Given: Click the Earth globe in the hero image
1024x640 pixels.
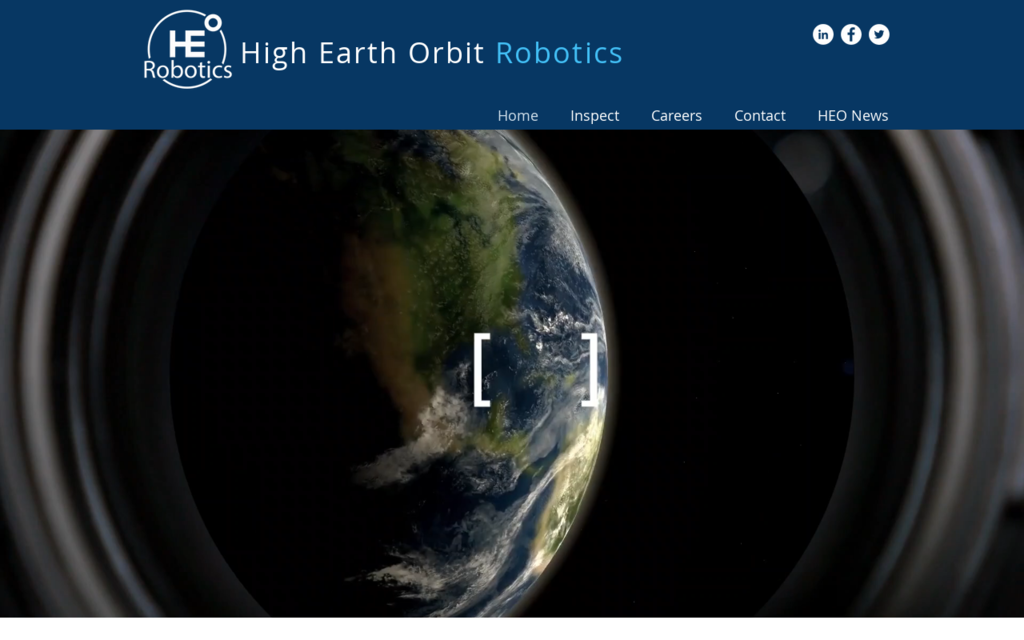Looking at the screenshot, I should [x=480, y=250].
